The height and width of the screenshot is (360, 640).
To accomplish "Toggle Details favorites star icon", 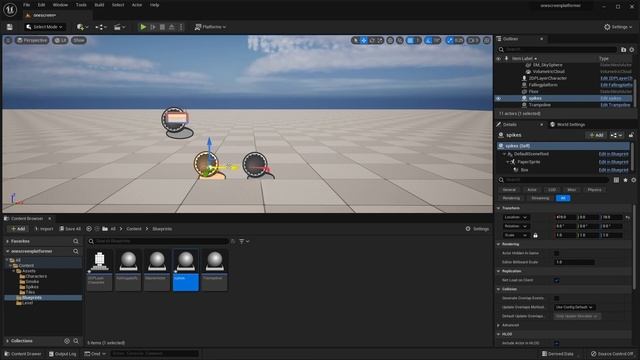I will coord(625,180).
